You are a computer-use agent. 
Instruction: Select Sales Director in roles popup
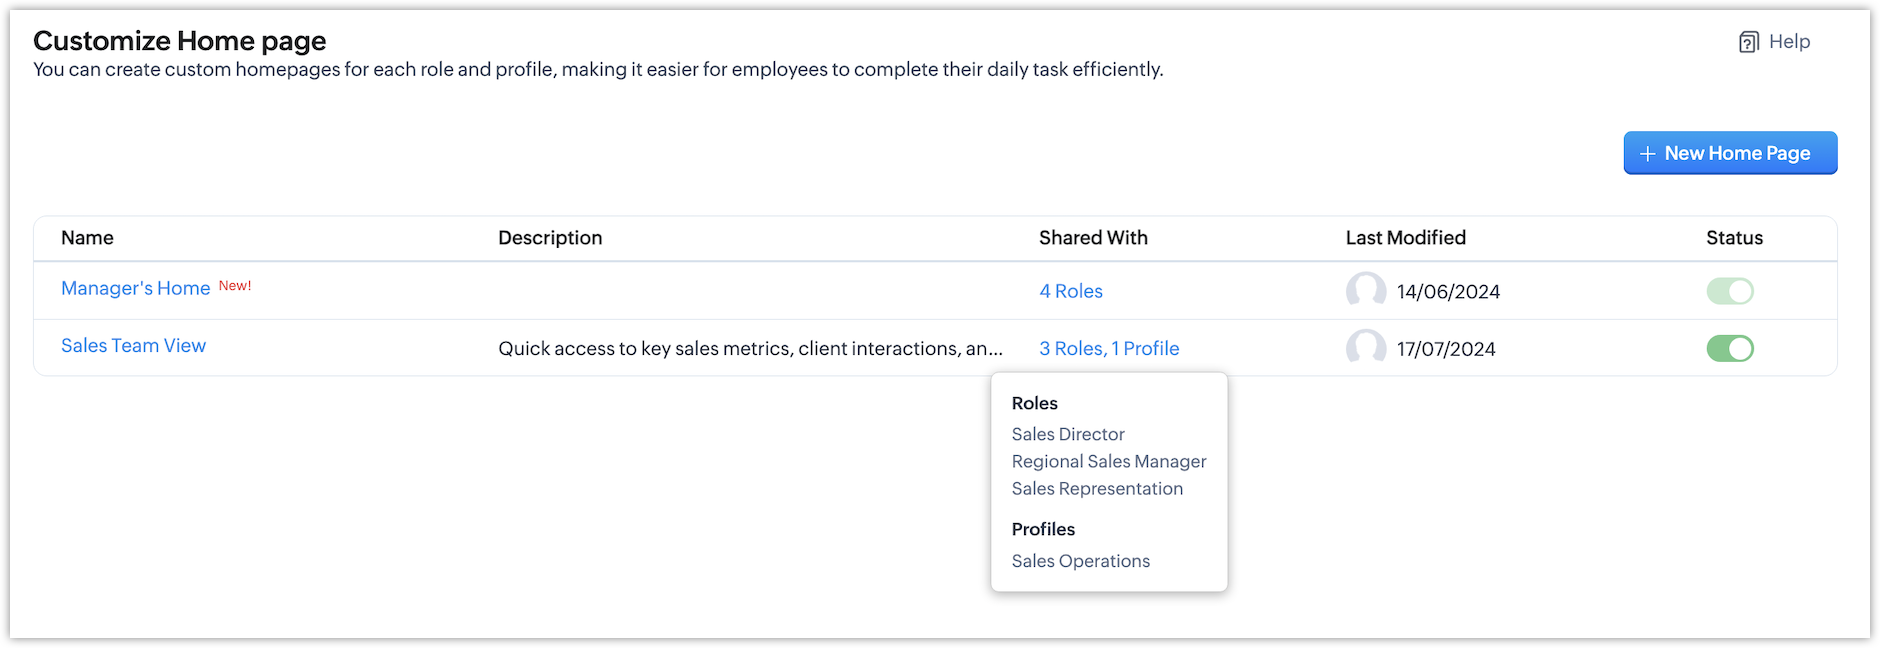click(x=1067, y=434)
